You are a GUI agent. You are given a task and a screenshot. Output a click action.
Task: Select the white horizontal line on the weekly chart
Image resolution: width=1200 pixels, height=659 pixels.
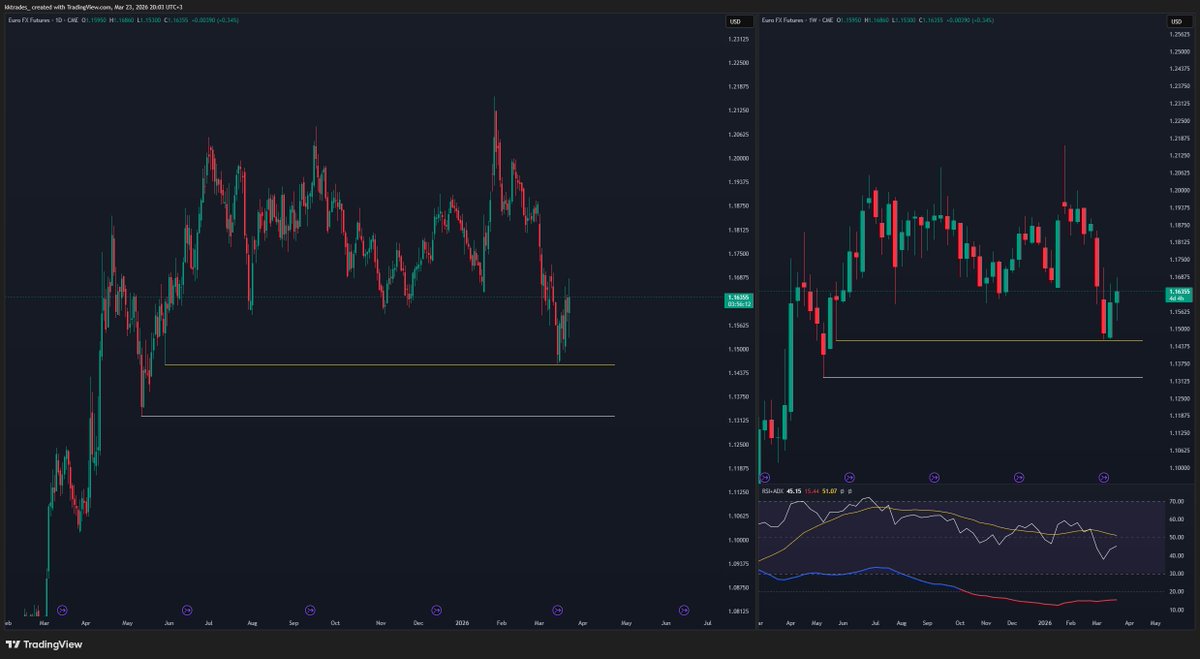tap(982, 377)
